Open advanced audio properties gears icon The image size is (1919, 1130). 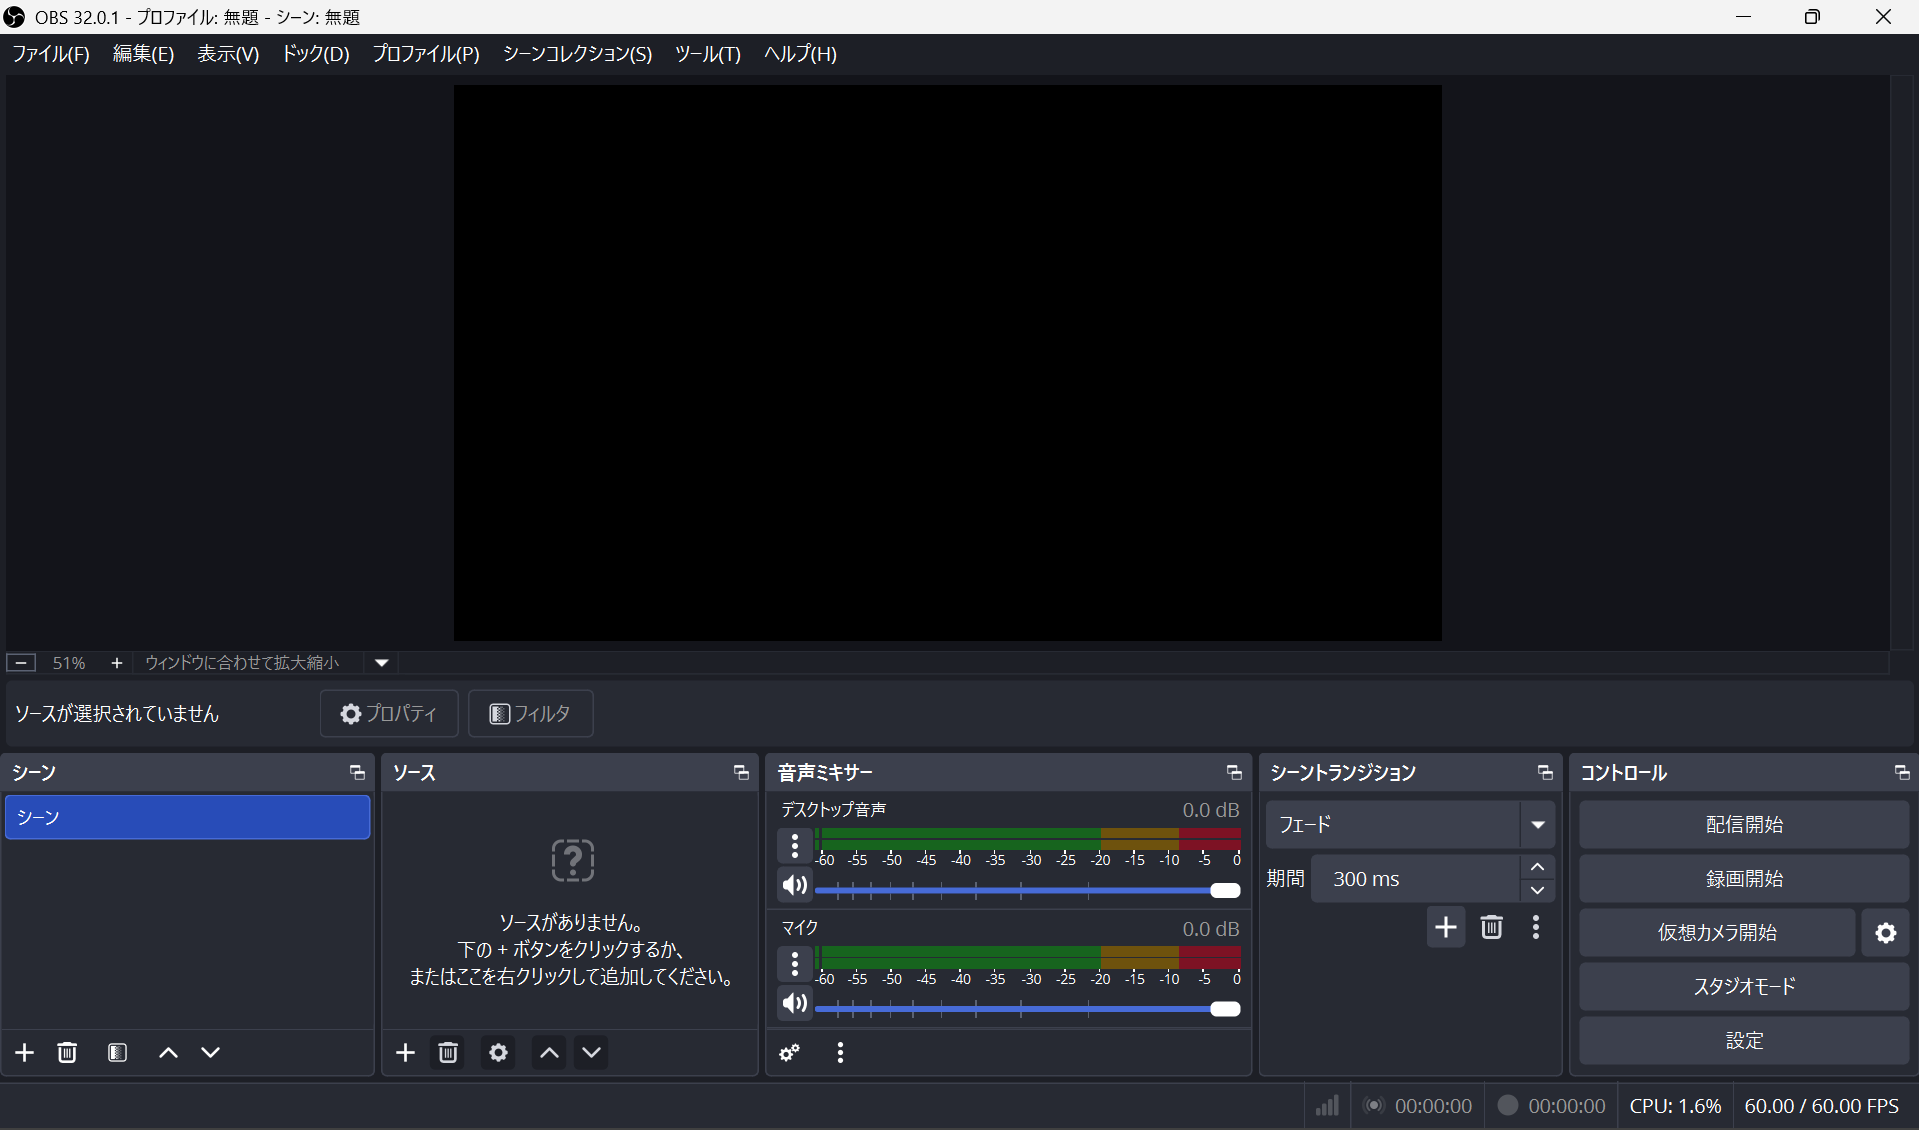[x=790, y=1052]
